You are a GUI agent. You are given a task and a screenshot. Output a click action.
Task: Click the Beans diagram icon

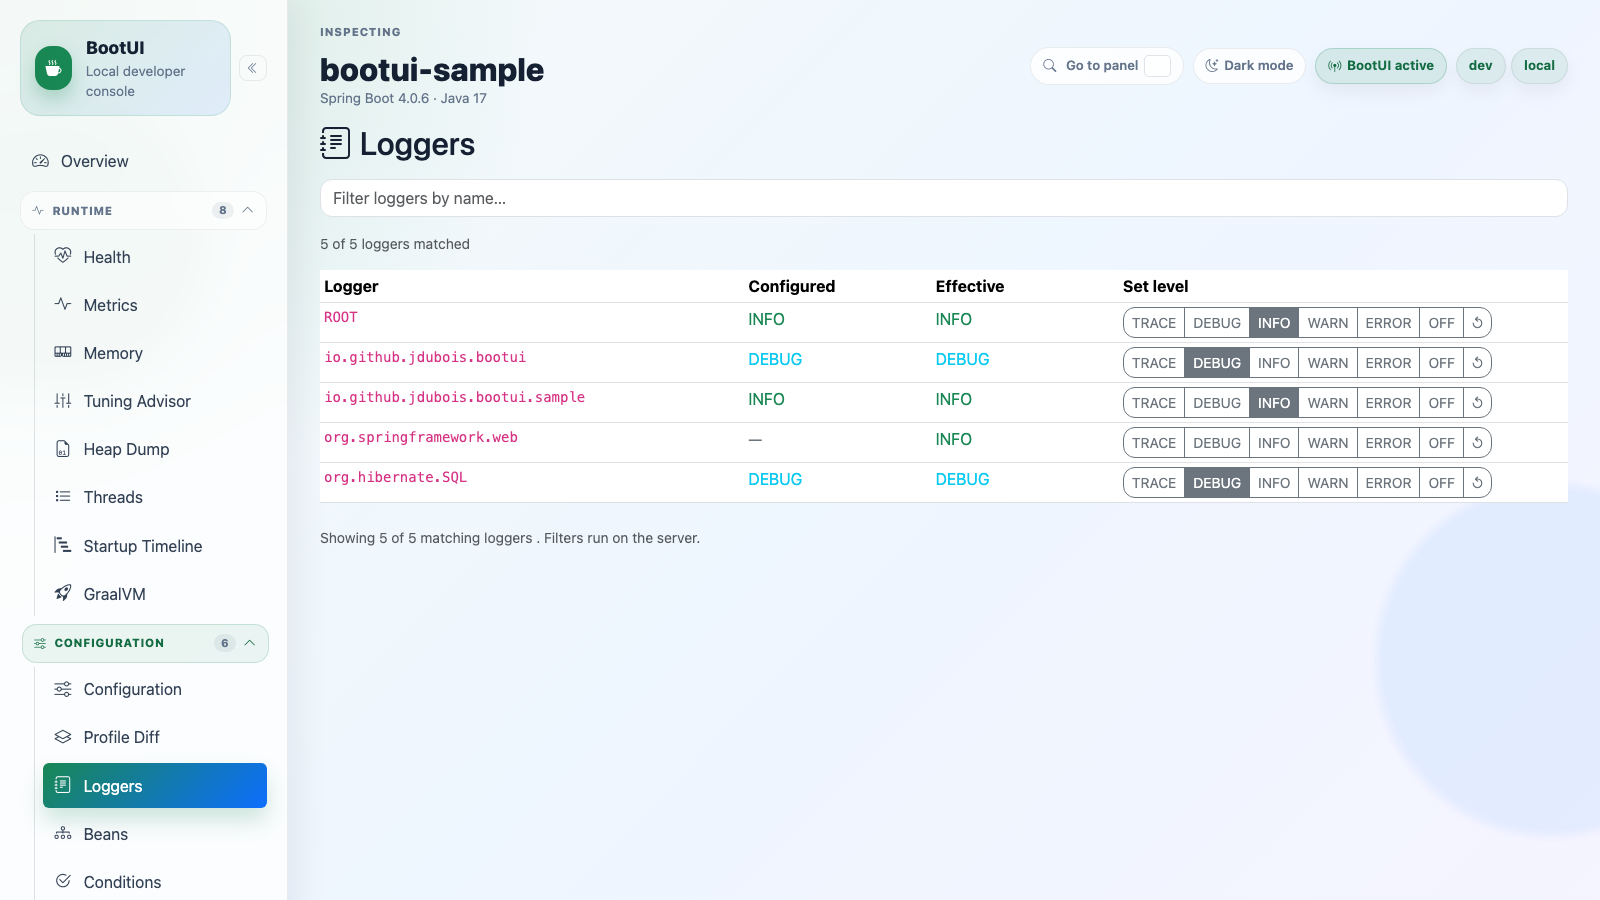[63, 833]
